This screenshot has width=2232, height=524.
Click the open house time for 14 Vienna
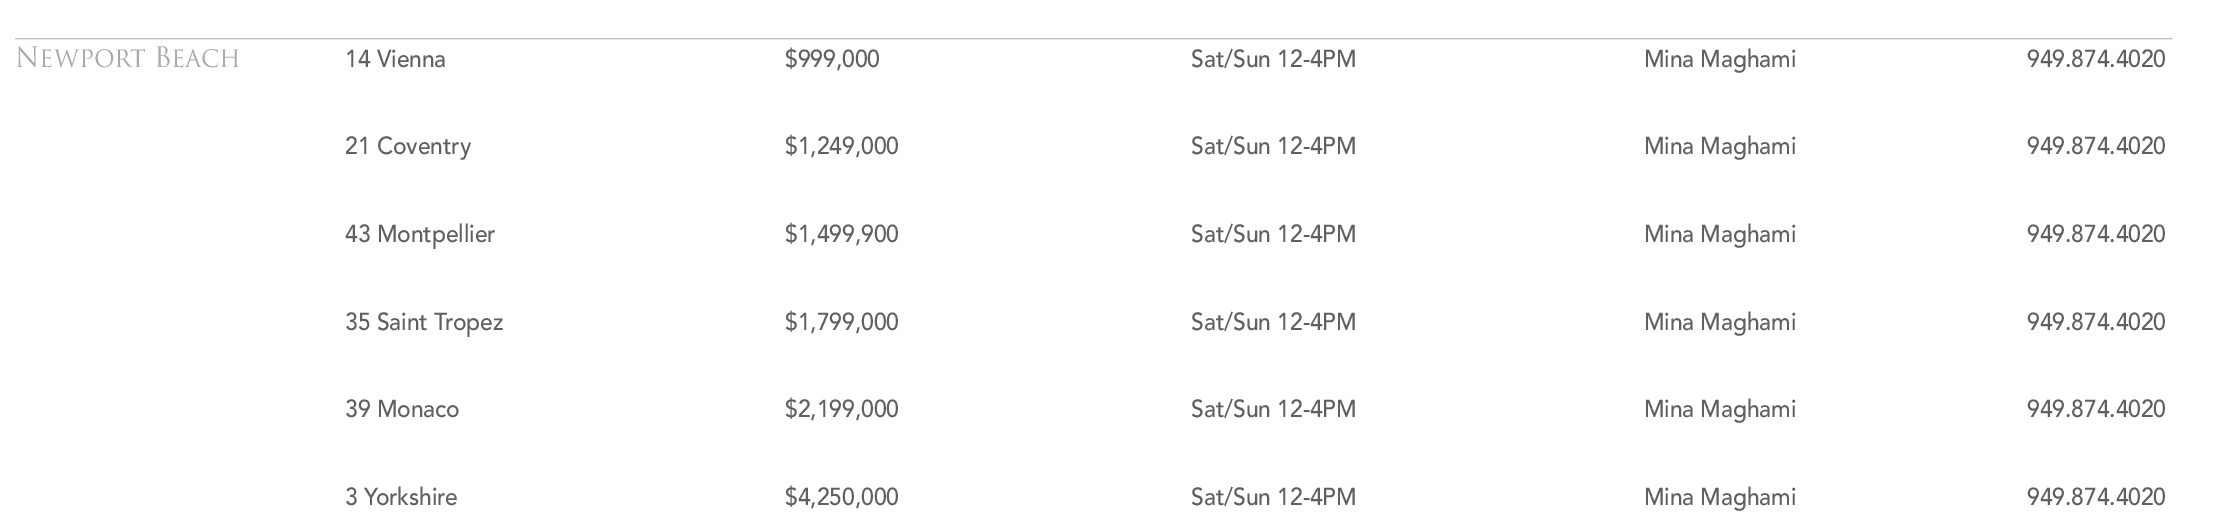point(1273,59)
